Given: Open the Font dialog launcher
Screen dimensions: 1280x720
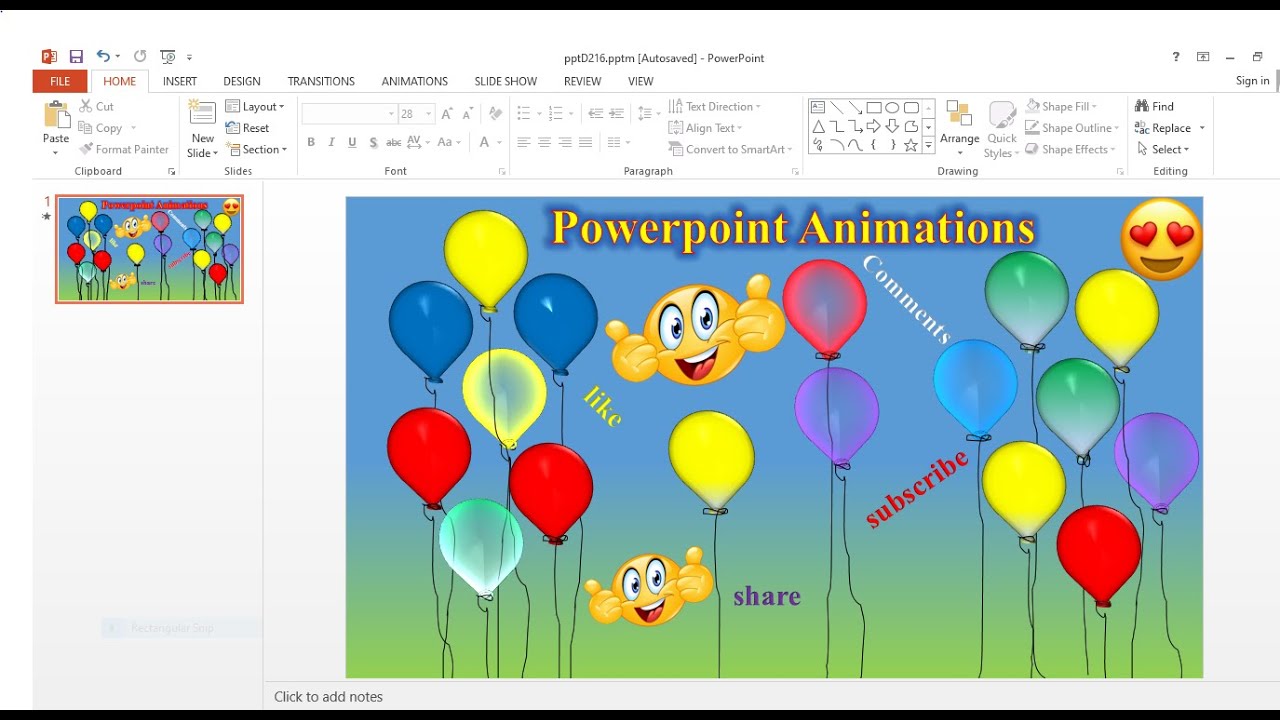Looking at the screenshot, I should click(502, 172).
